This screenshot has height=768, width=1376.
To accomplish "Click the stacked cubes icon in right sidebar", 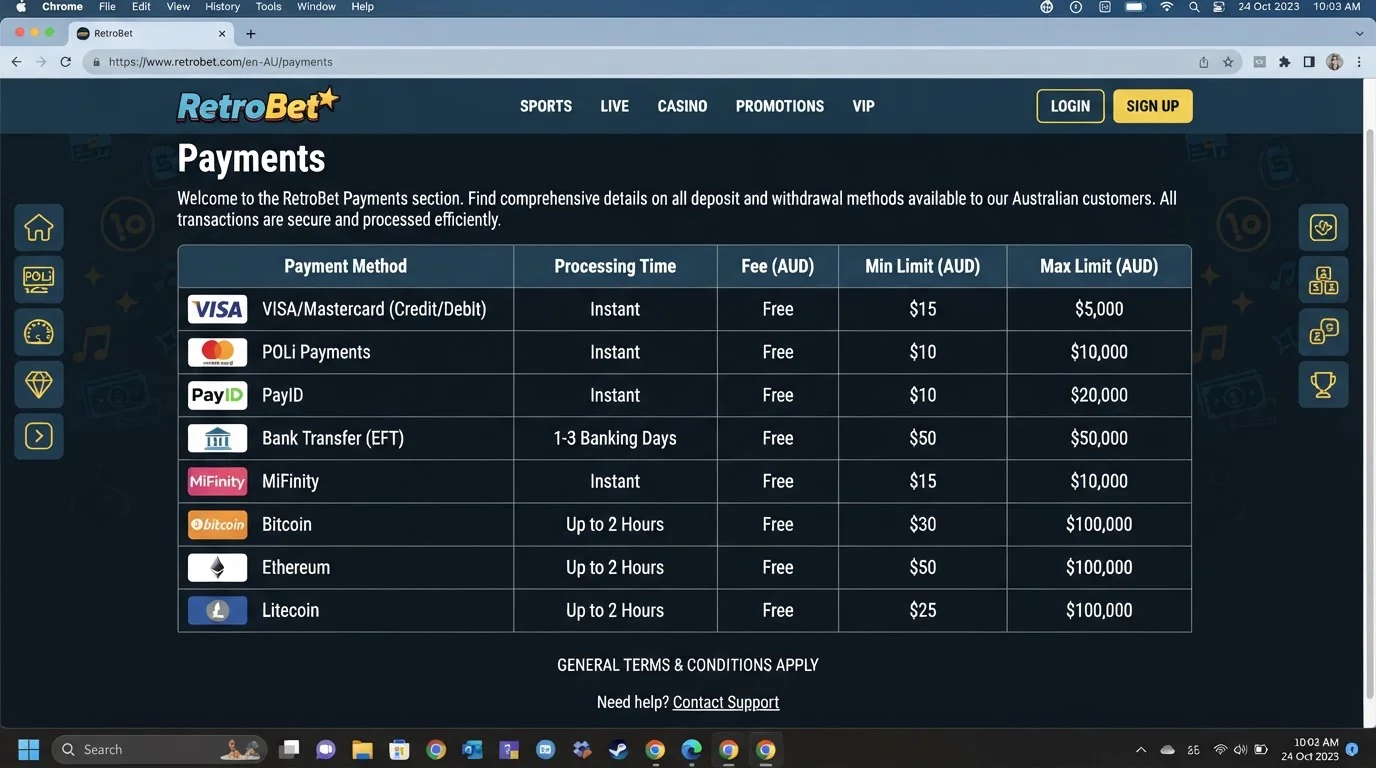I will pos(1323,280).
